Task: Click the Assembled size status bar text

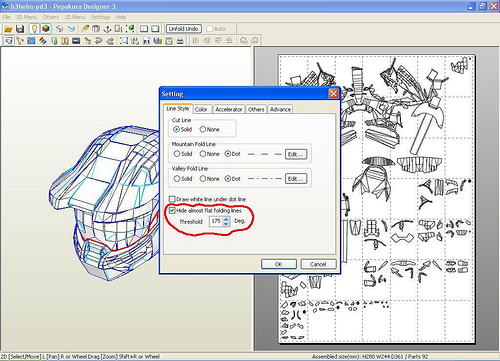Action: coord(370,357)
